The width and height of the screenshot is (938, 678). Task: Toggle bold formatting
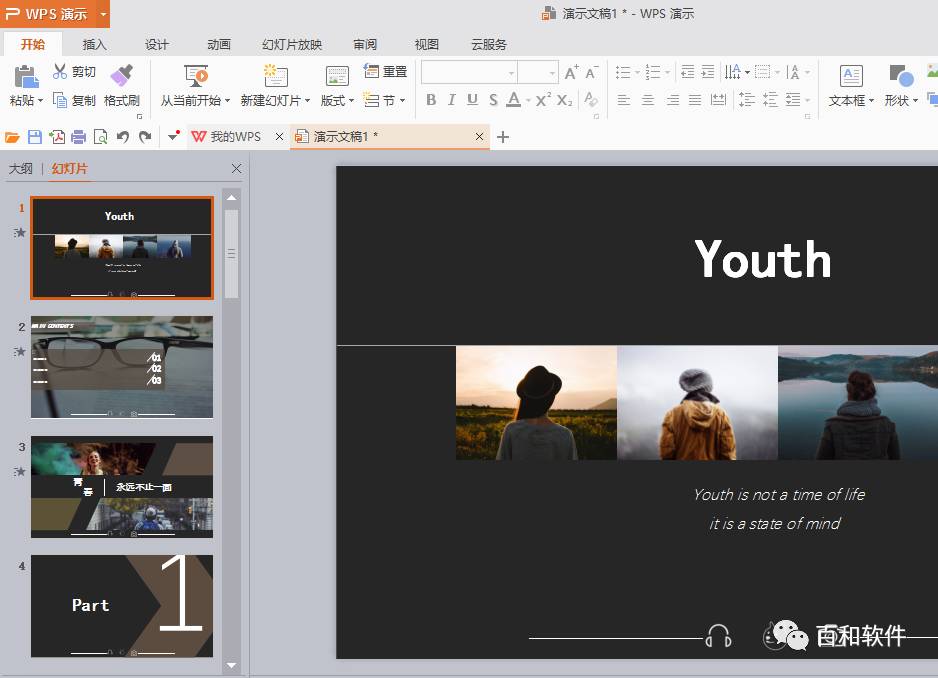(431, 100)
